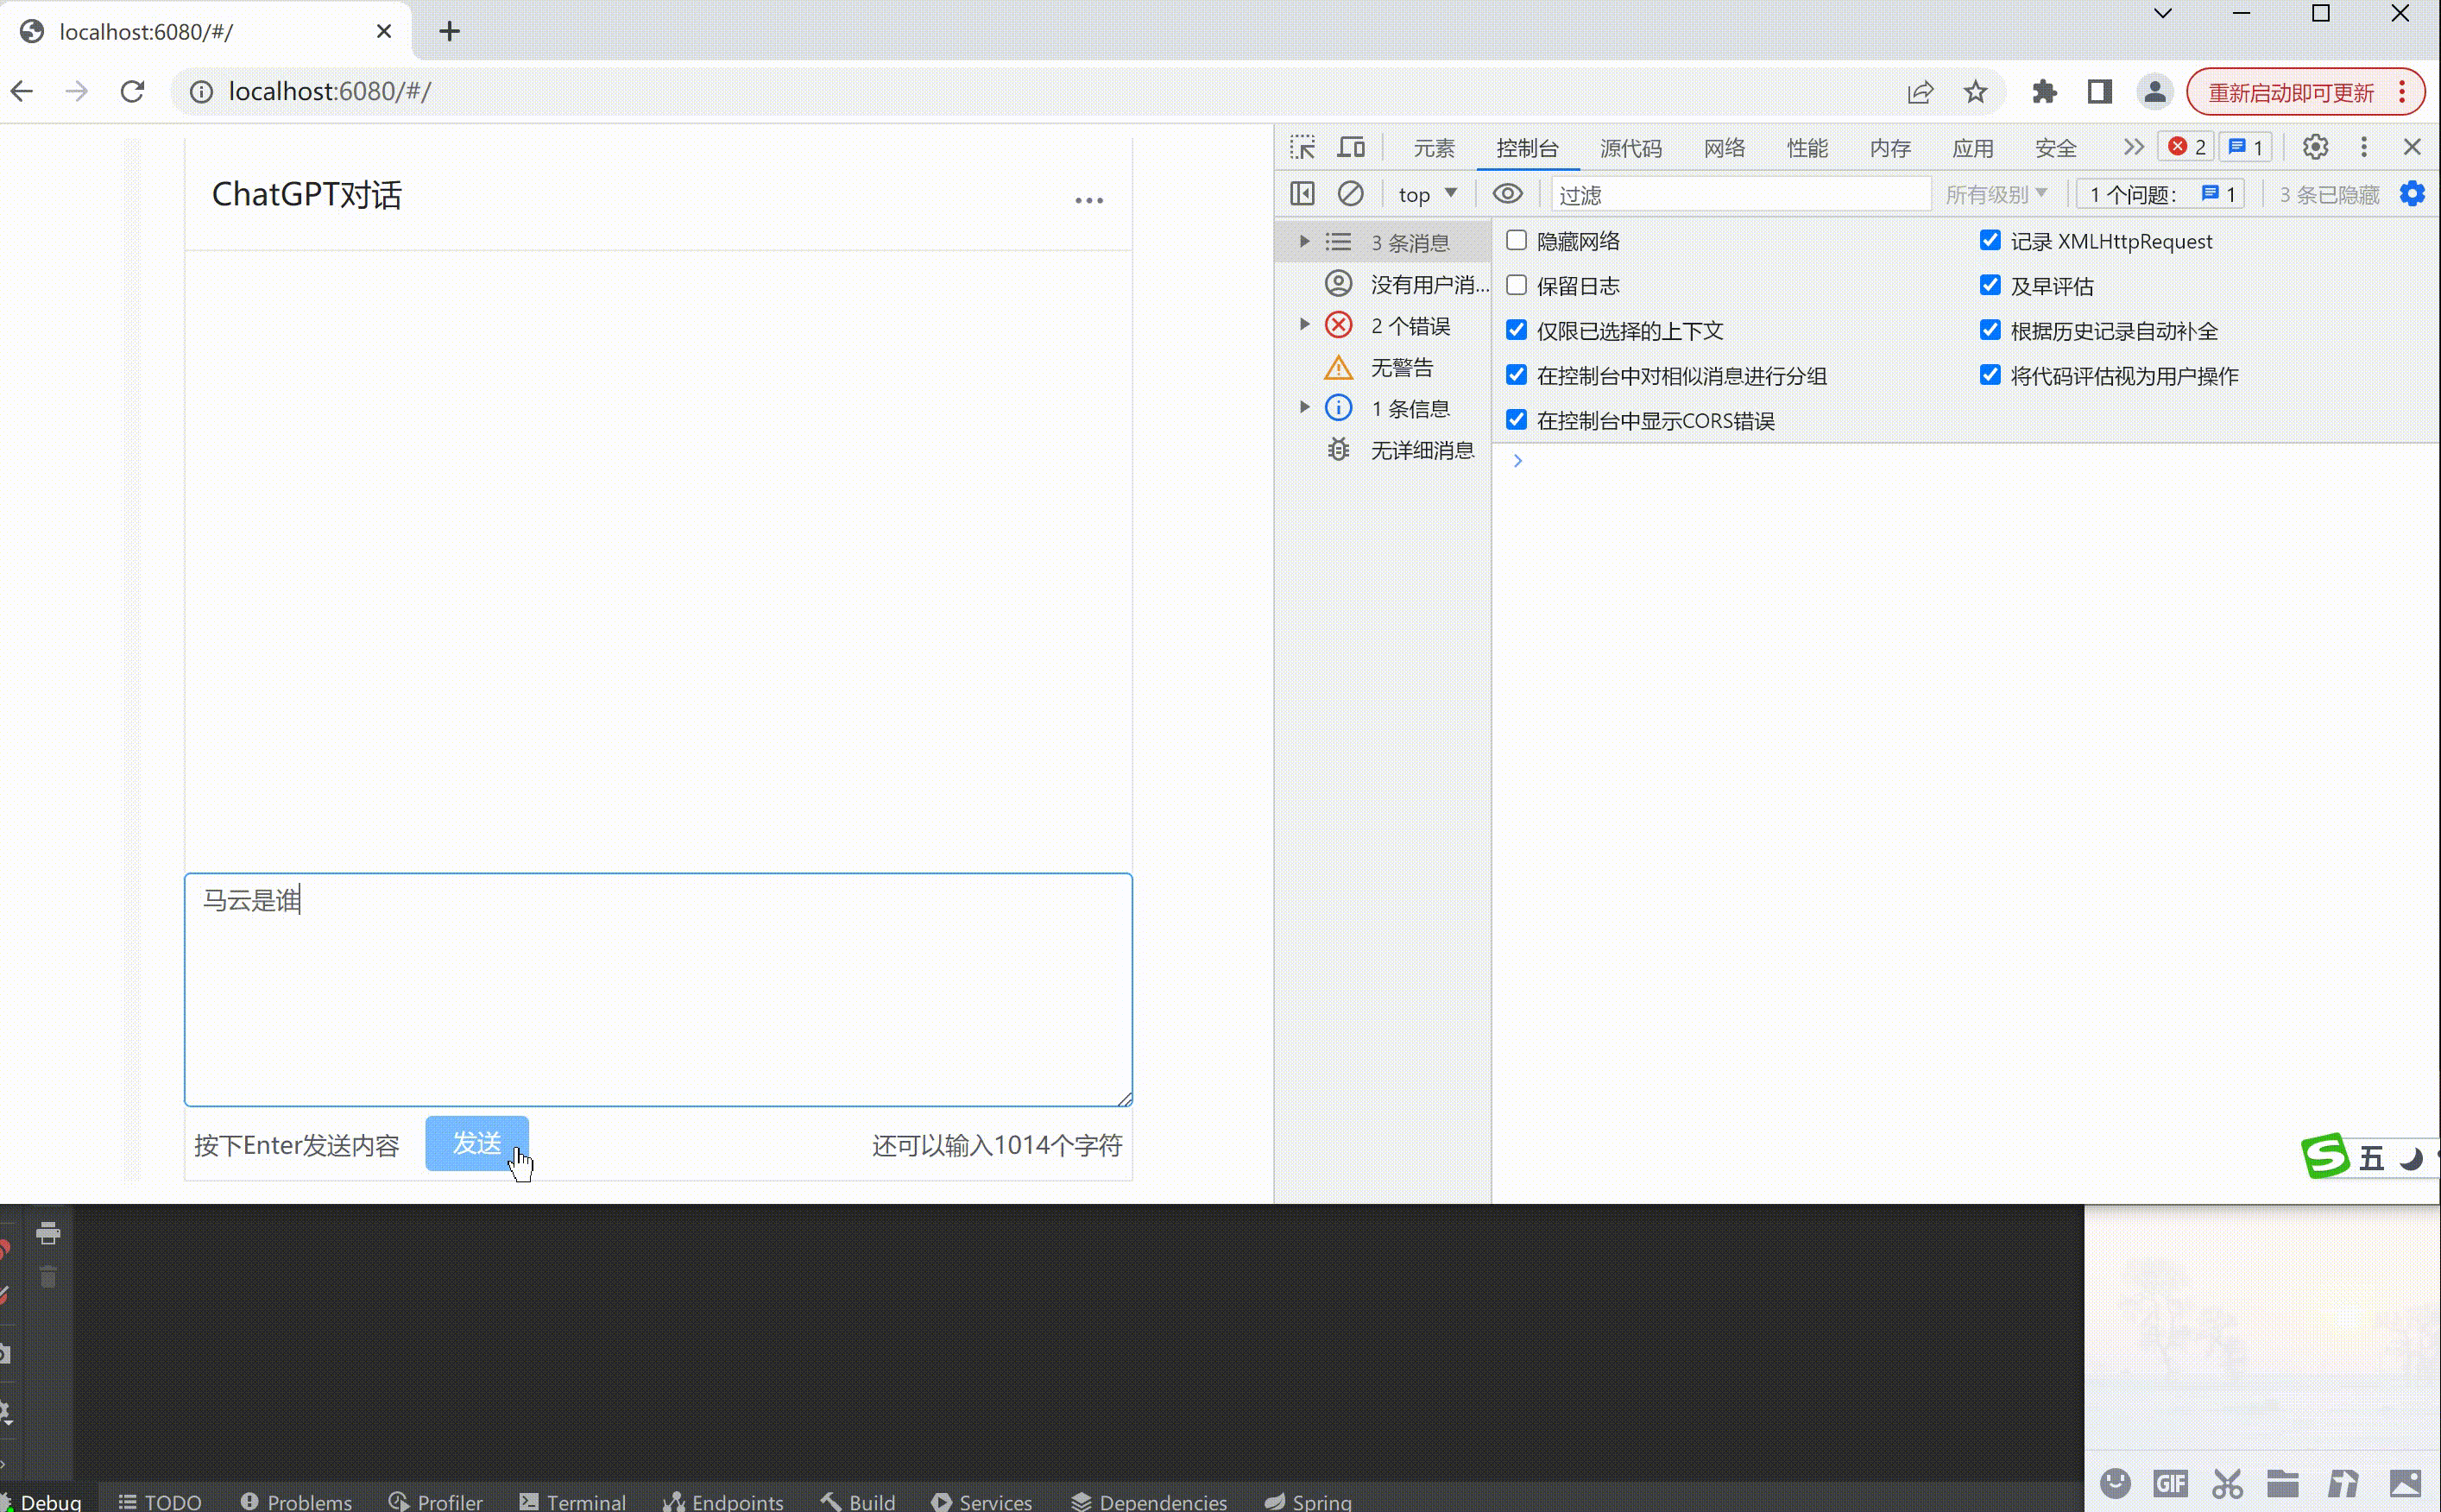The image size is (2441, 1512).
Task: Click the 发送 send button
Action: coord(477,1143)
